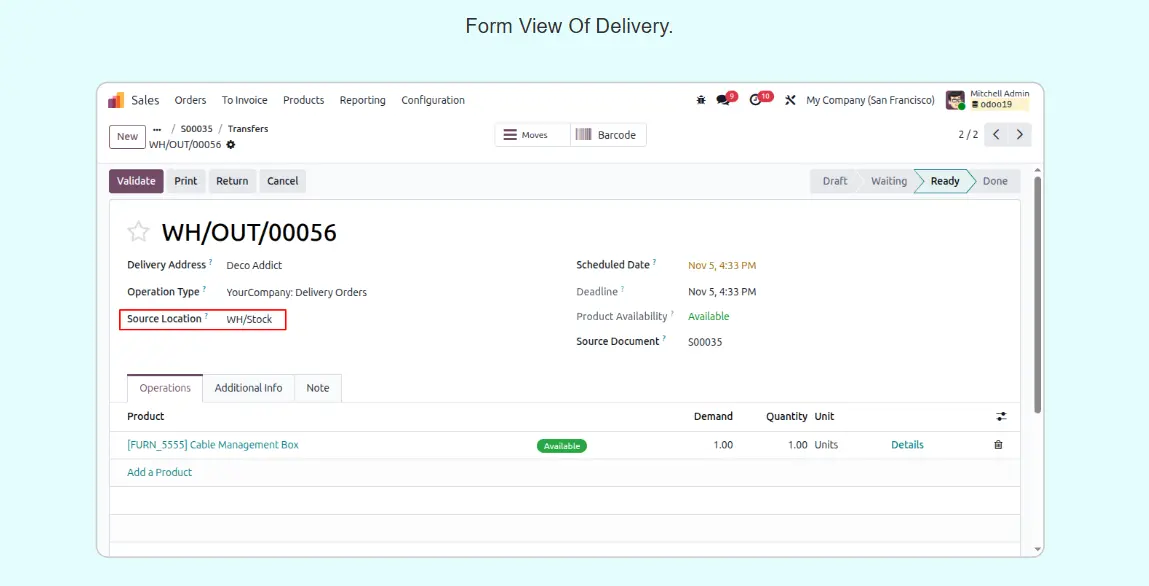The width and height of the screenshot is (1149, 586).
Task: Open the chat messages icon
Action: (723, 100)
